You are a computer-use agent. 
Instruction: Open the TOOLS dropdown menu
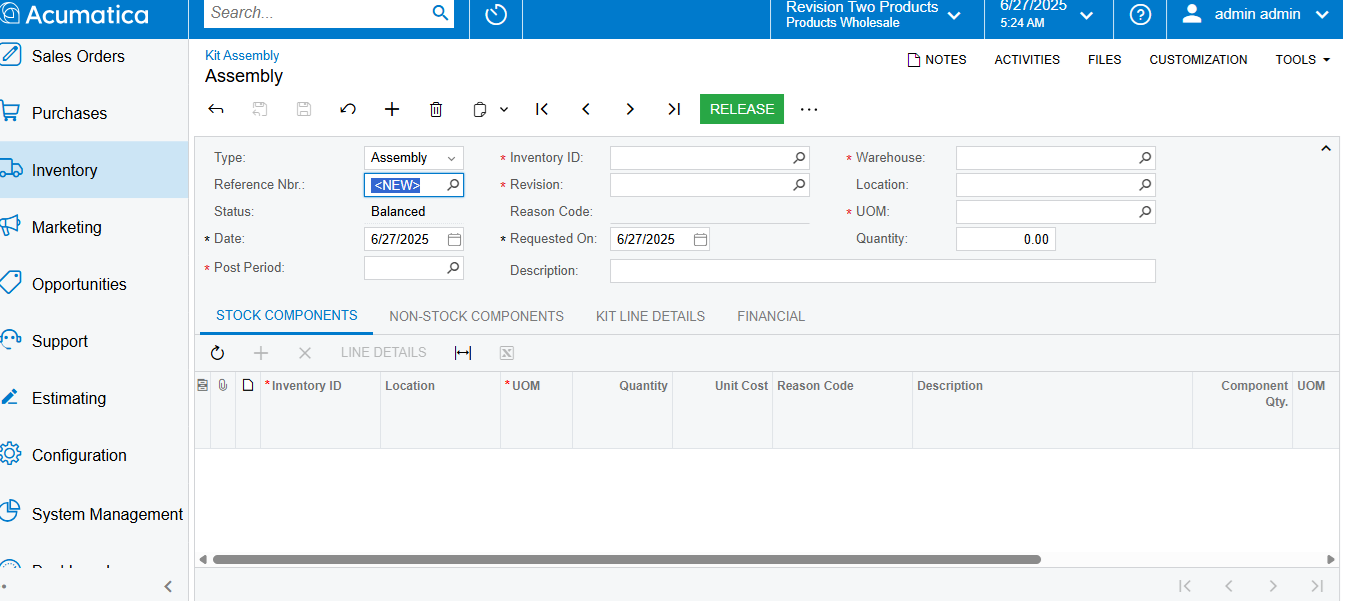pos(1302,60)
